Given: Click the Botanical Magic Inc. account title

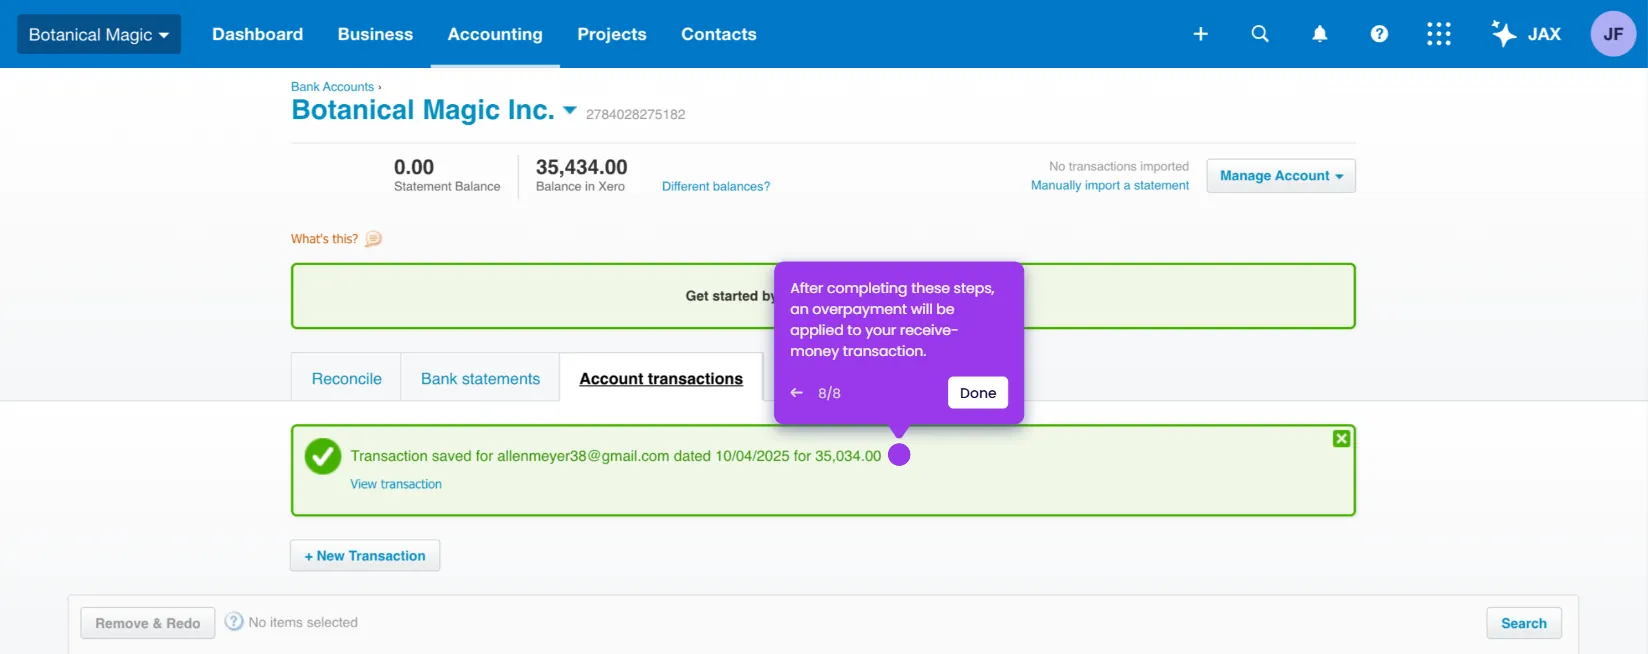Looking at the screenshot, I should (x=423, y=110).
